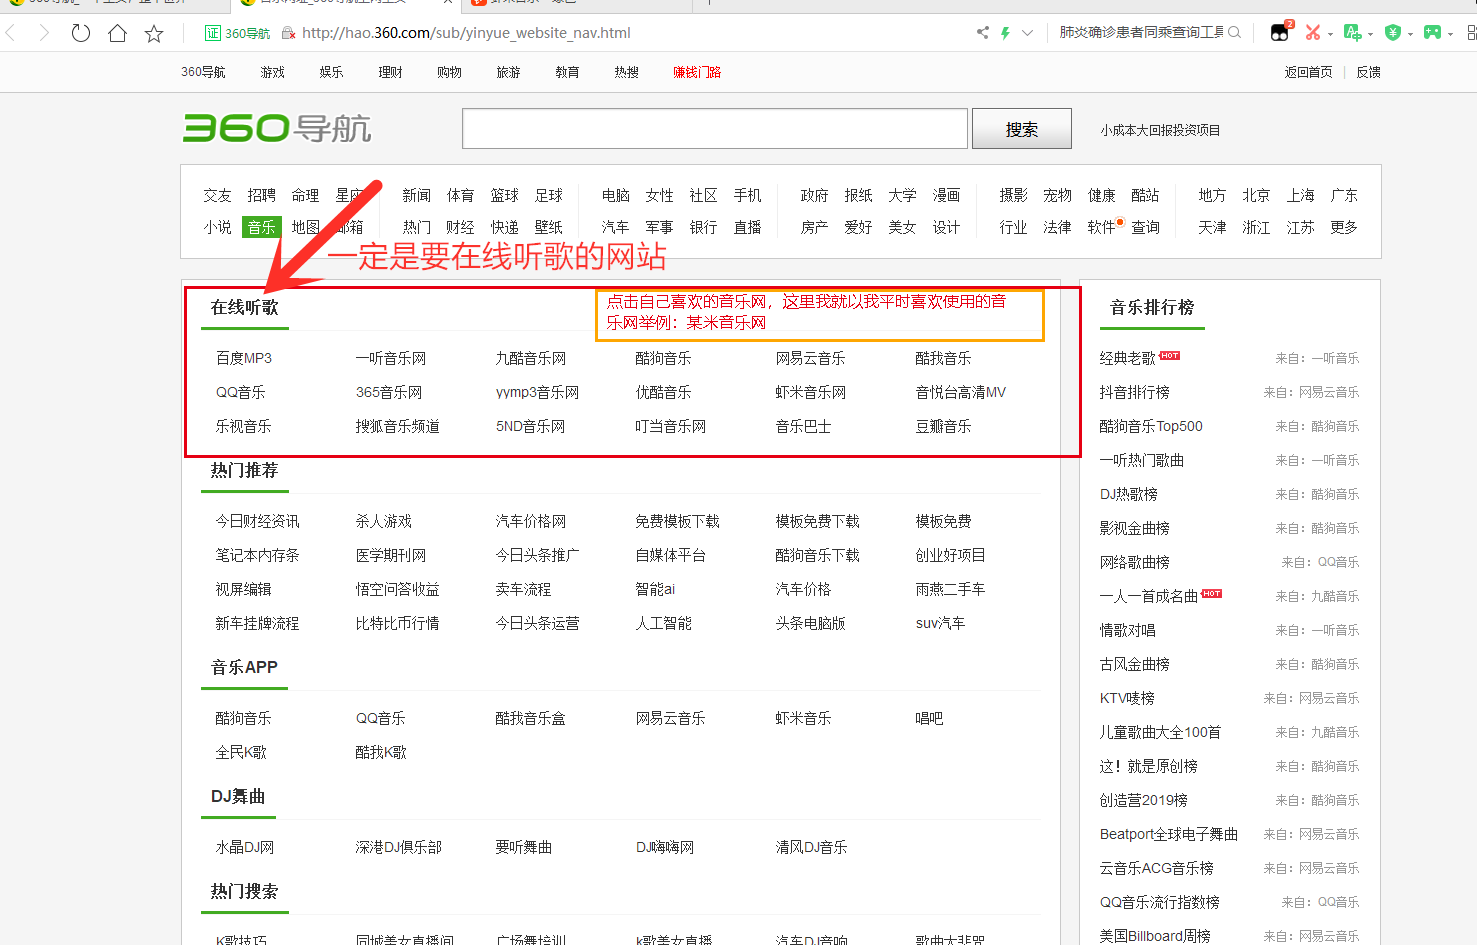Viewport: 1477px width, 945px height.
Task: Click the browser back arrow
Action: [11, 33]
